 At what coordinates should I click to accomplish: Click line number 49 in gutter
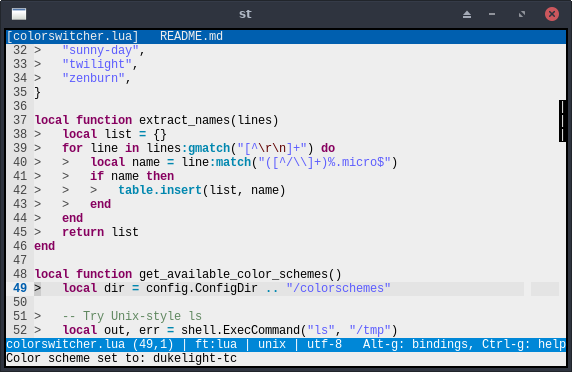pyautogui.click(x=20, y=288)
